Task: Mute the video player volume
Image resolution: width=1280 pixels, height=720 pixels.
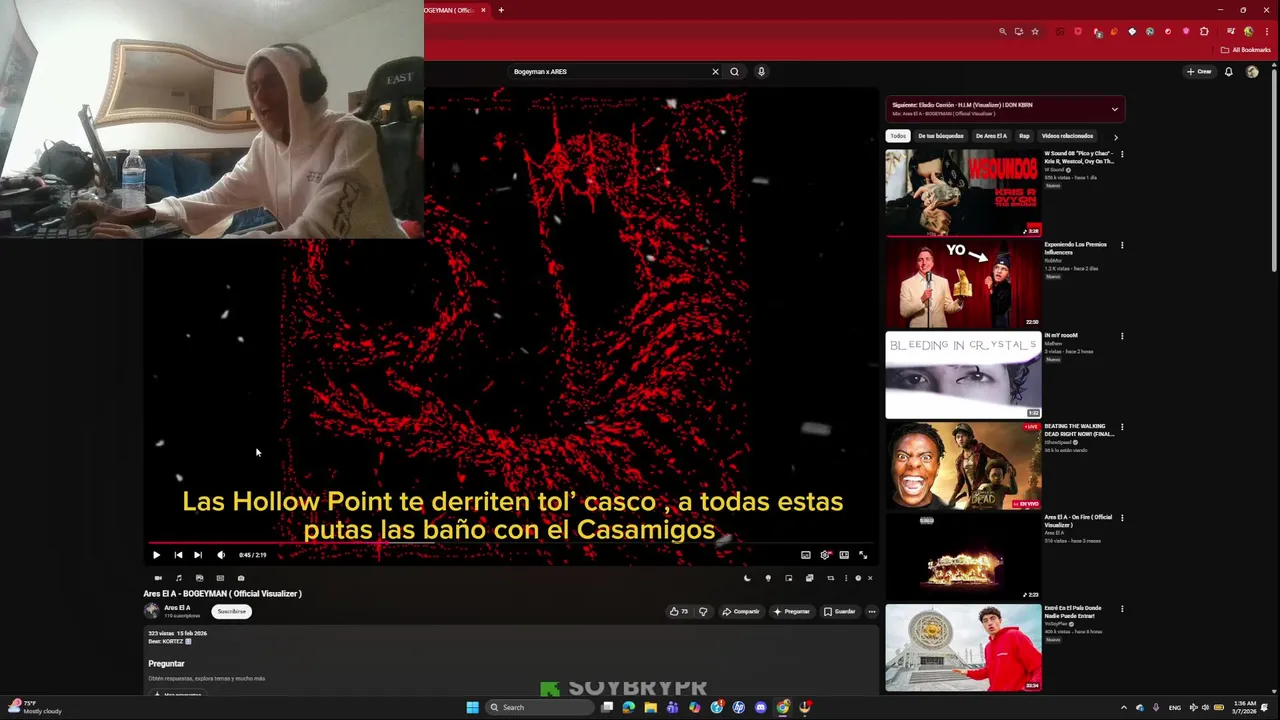Action: click(x=221, y=555)
